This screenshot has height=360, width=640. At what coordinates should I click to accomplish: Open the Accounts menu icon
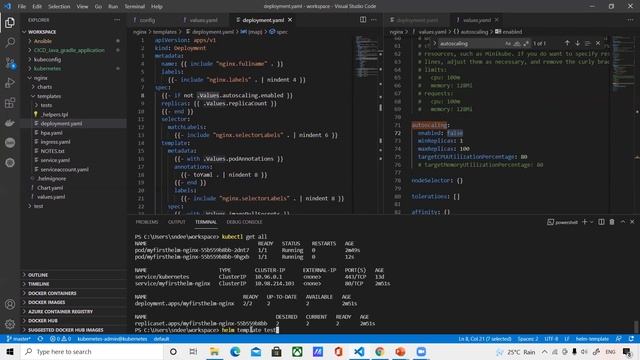10,304
